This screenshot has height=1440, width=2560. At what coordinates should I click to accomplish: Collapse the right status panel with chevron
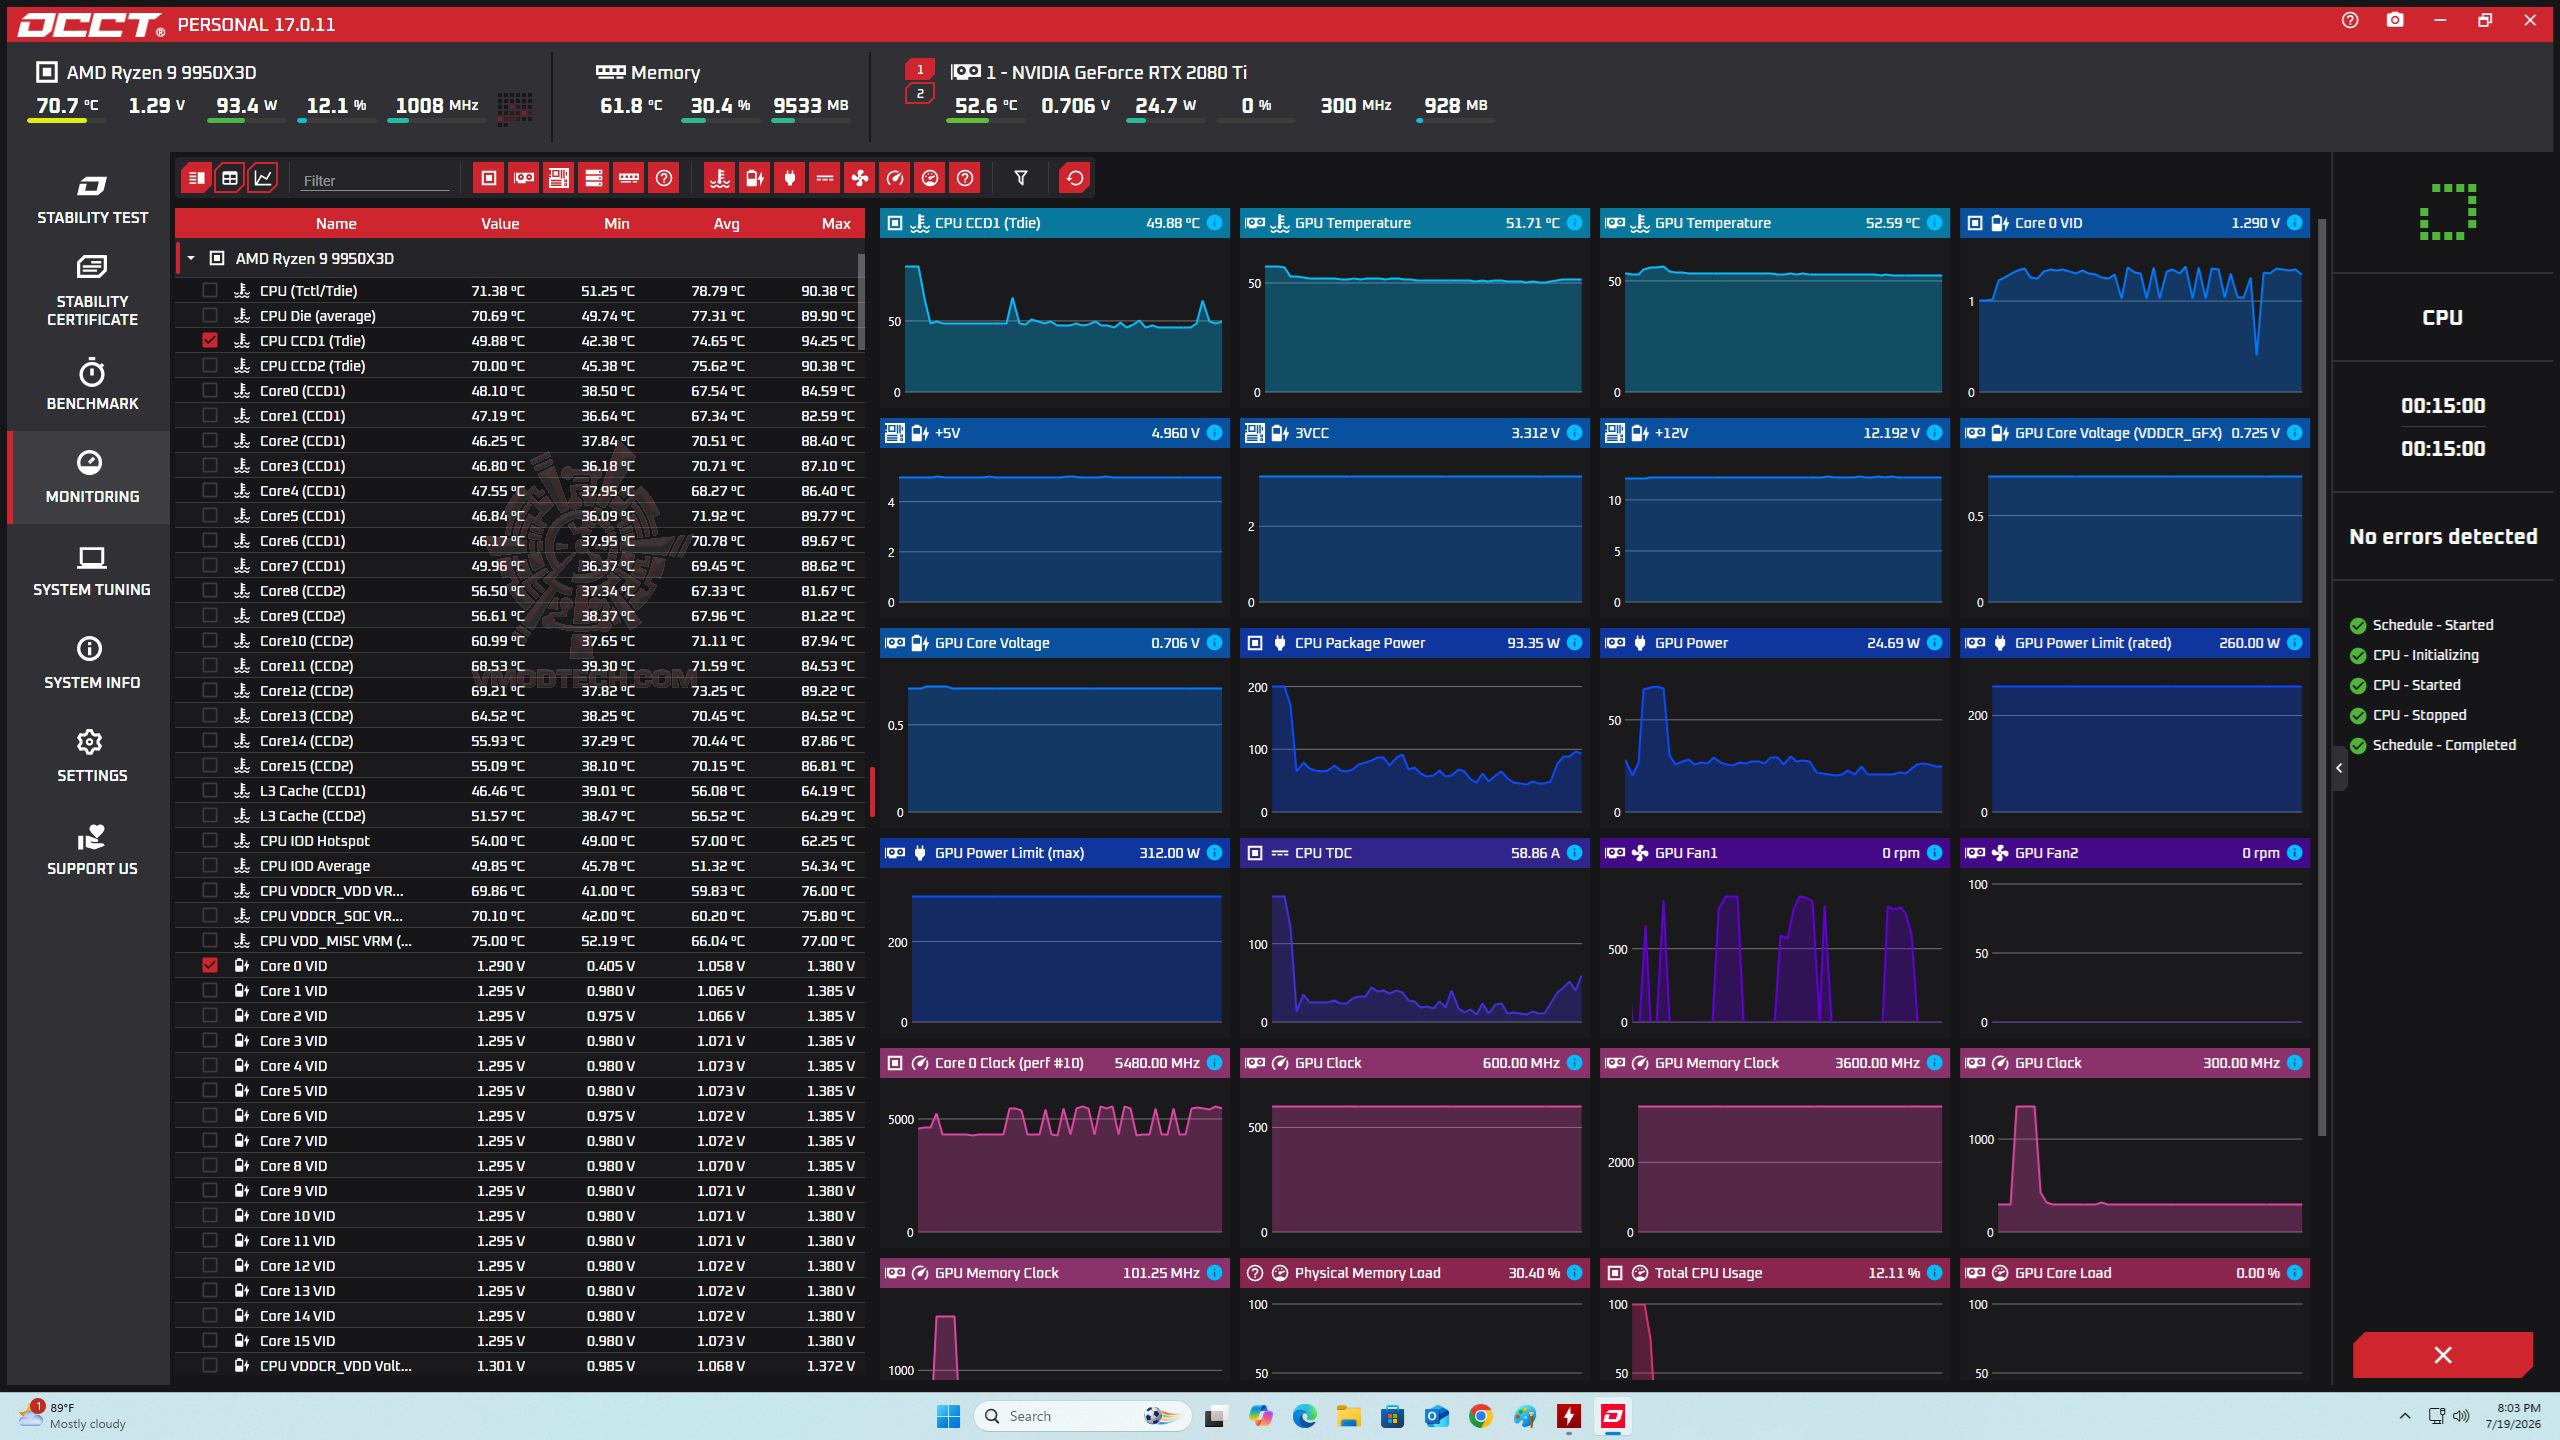click(2339, 768)
